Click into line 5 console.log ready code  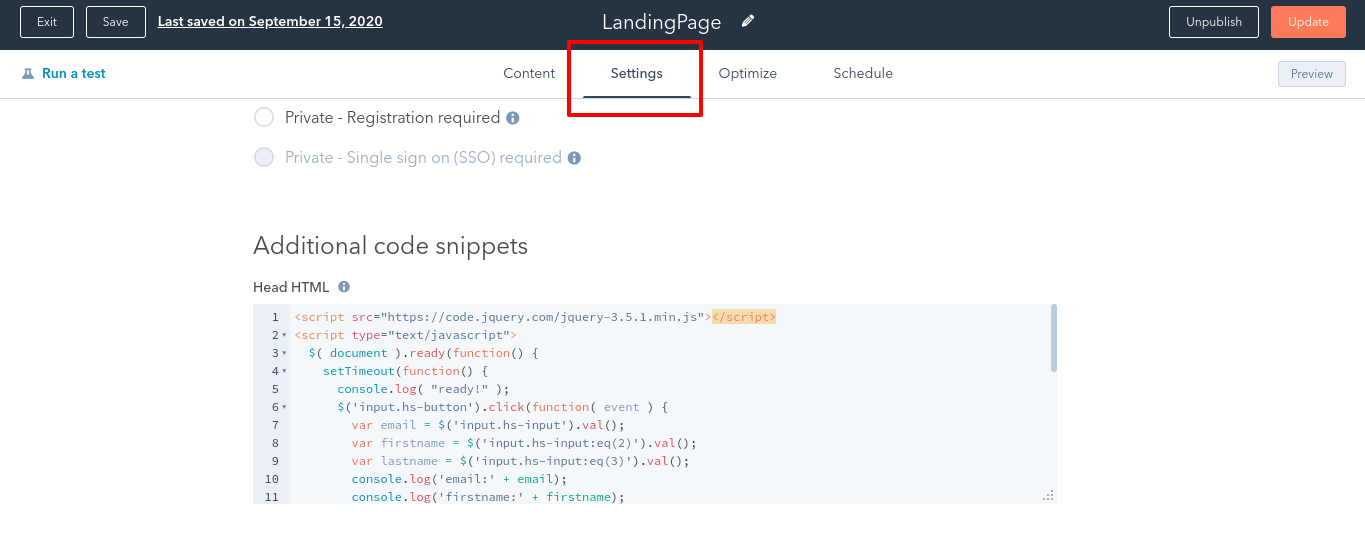click(423, 390)
